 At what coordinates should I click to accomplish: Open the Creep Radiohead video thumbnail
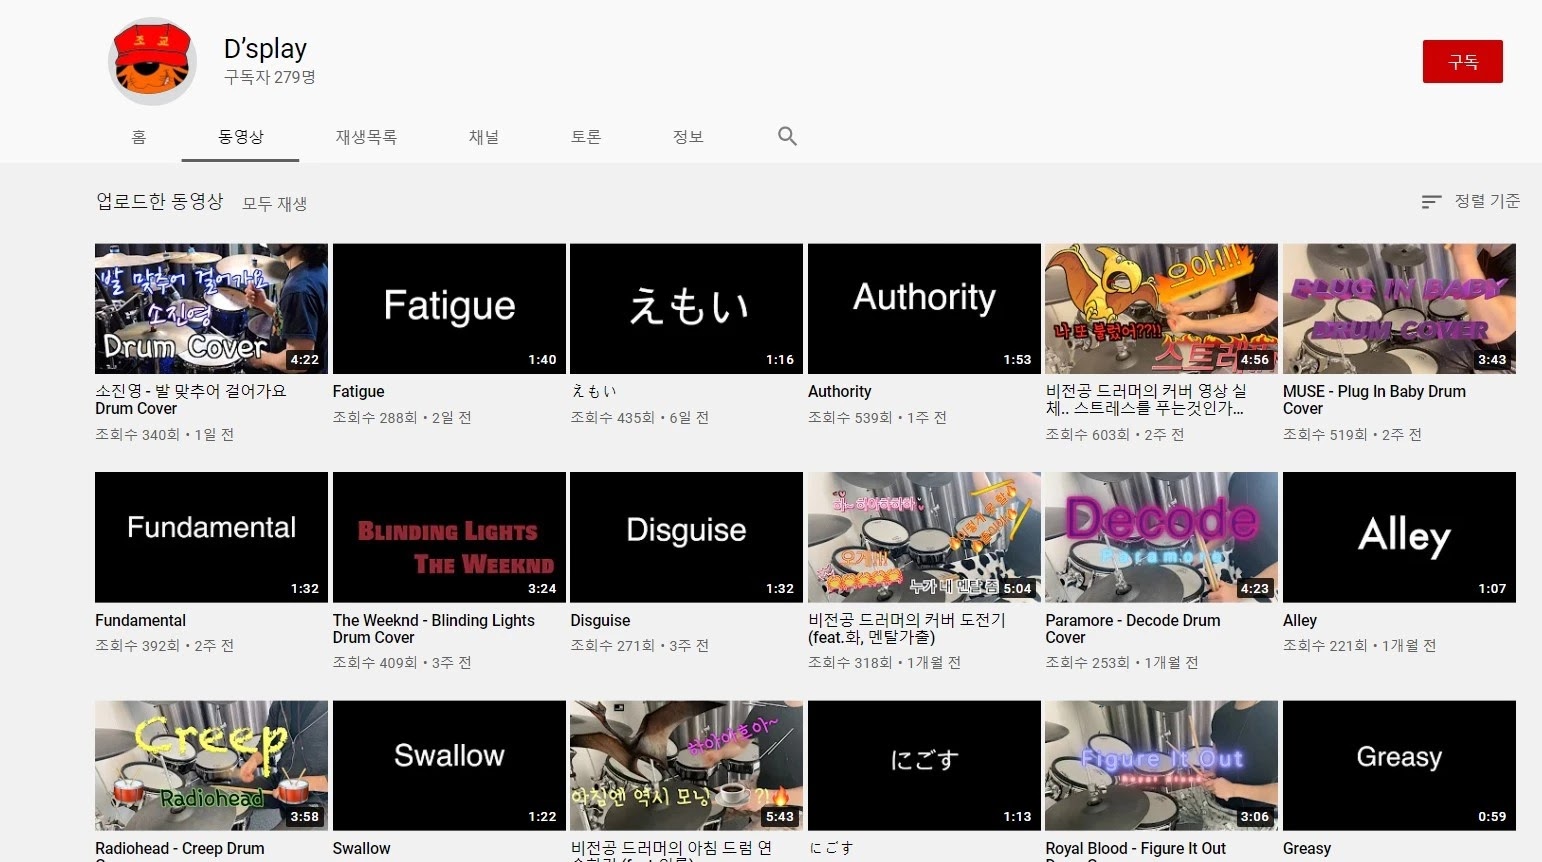click(x=211, y=766)
